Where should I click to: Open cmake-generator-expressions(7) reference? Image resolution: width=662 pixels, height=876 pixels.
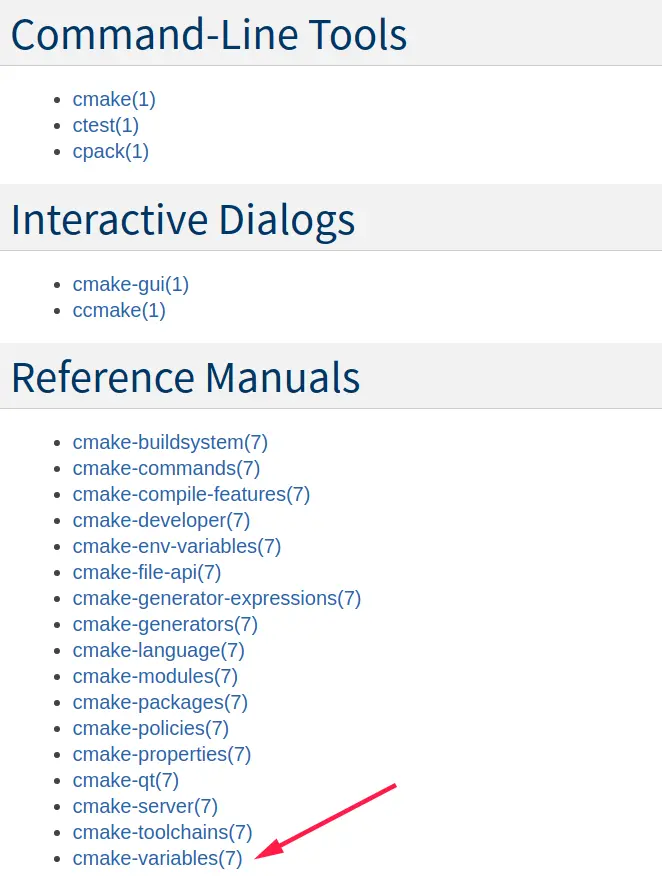point(216,598)
